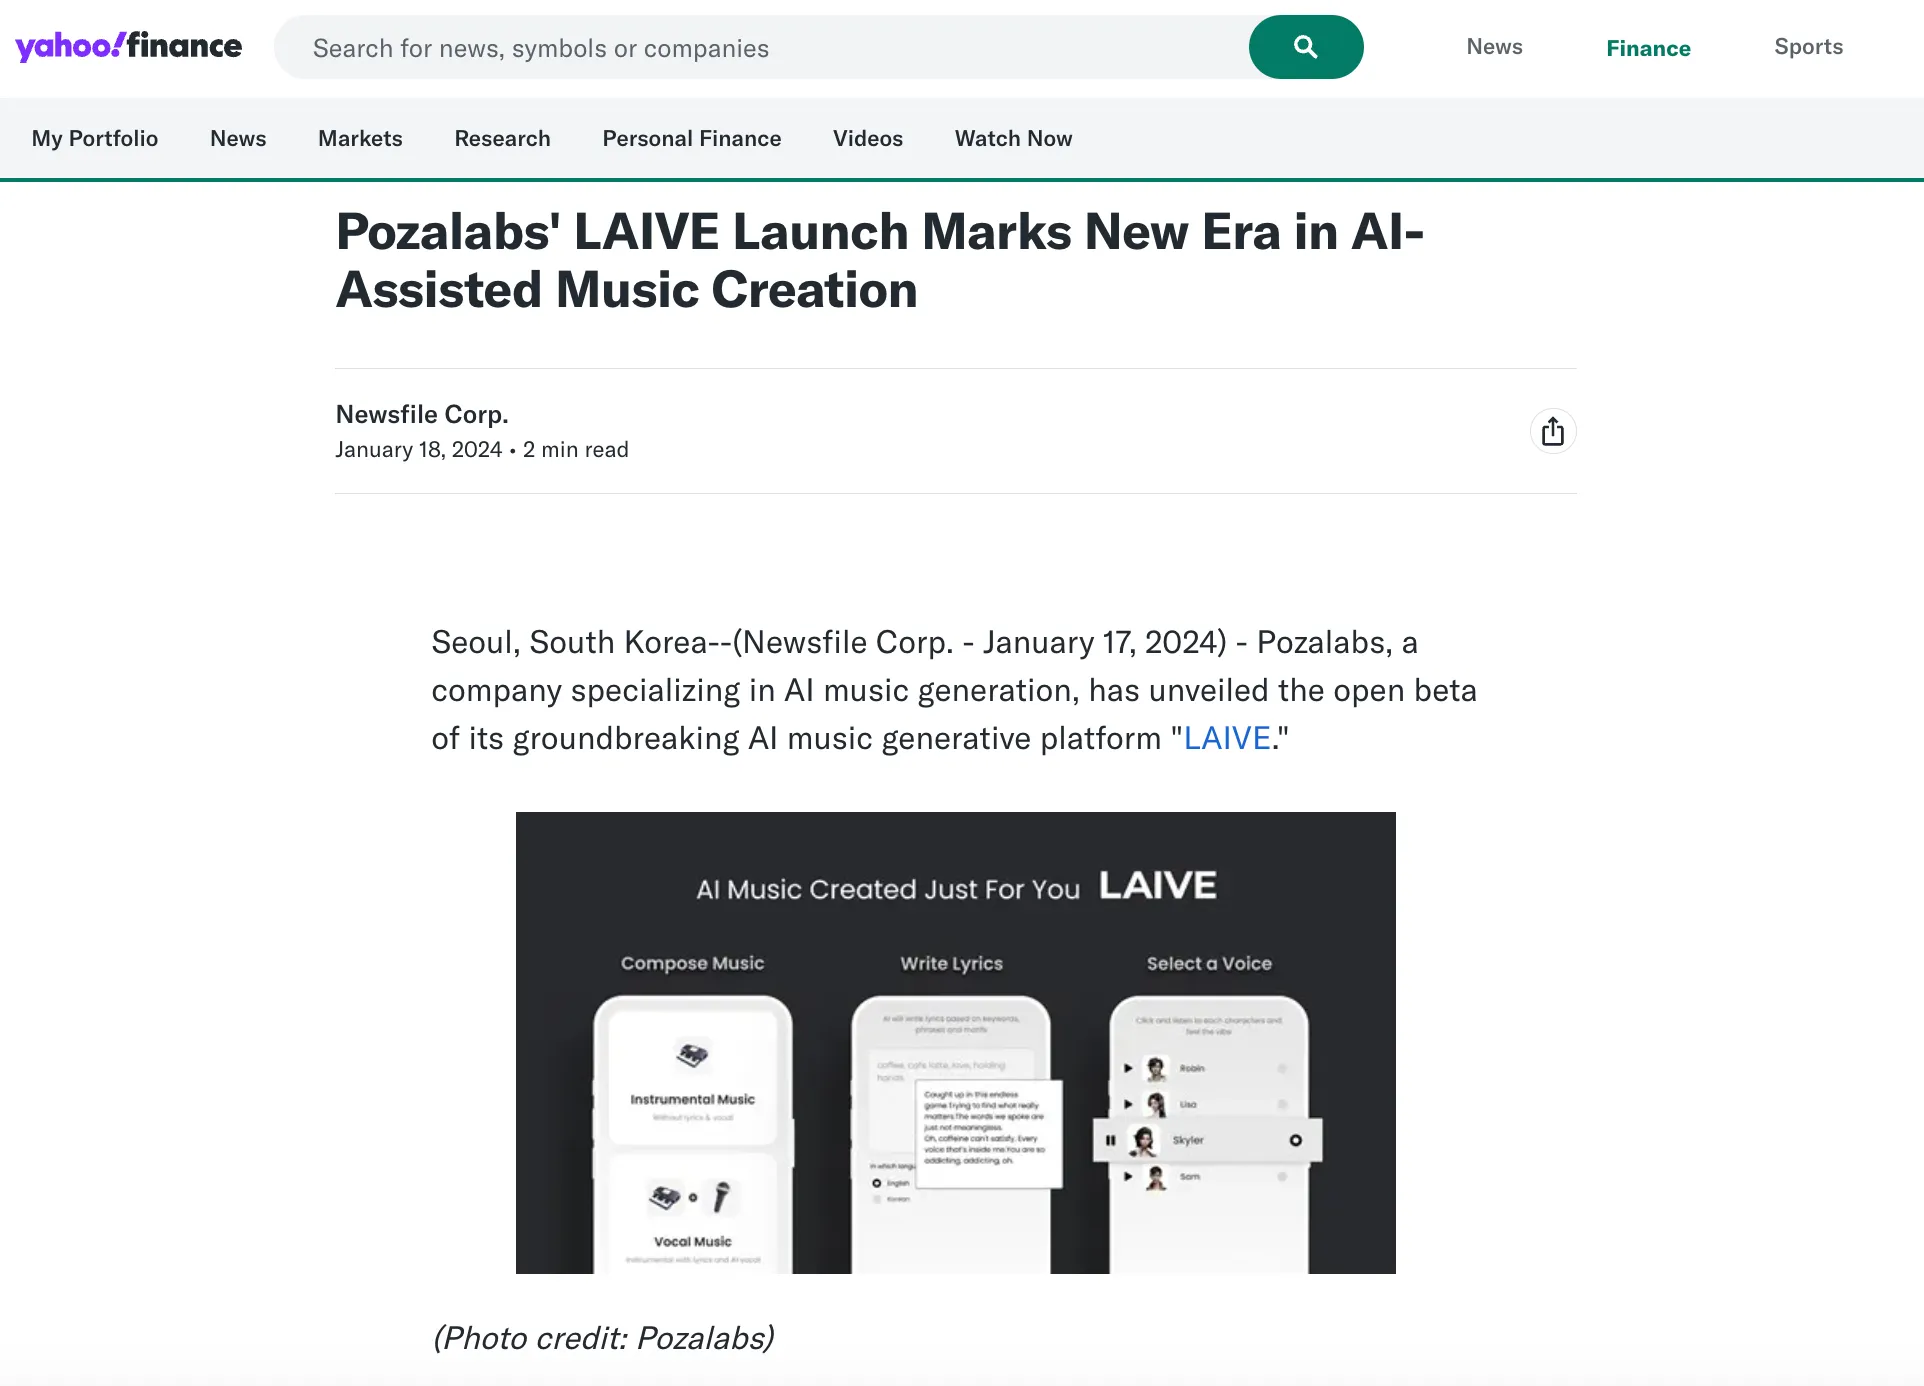Viewport: 1924px width, 1386px height.
Task: Open the Research menu
Action: [502, 139]
